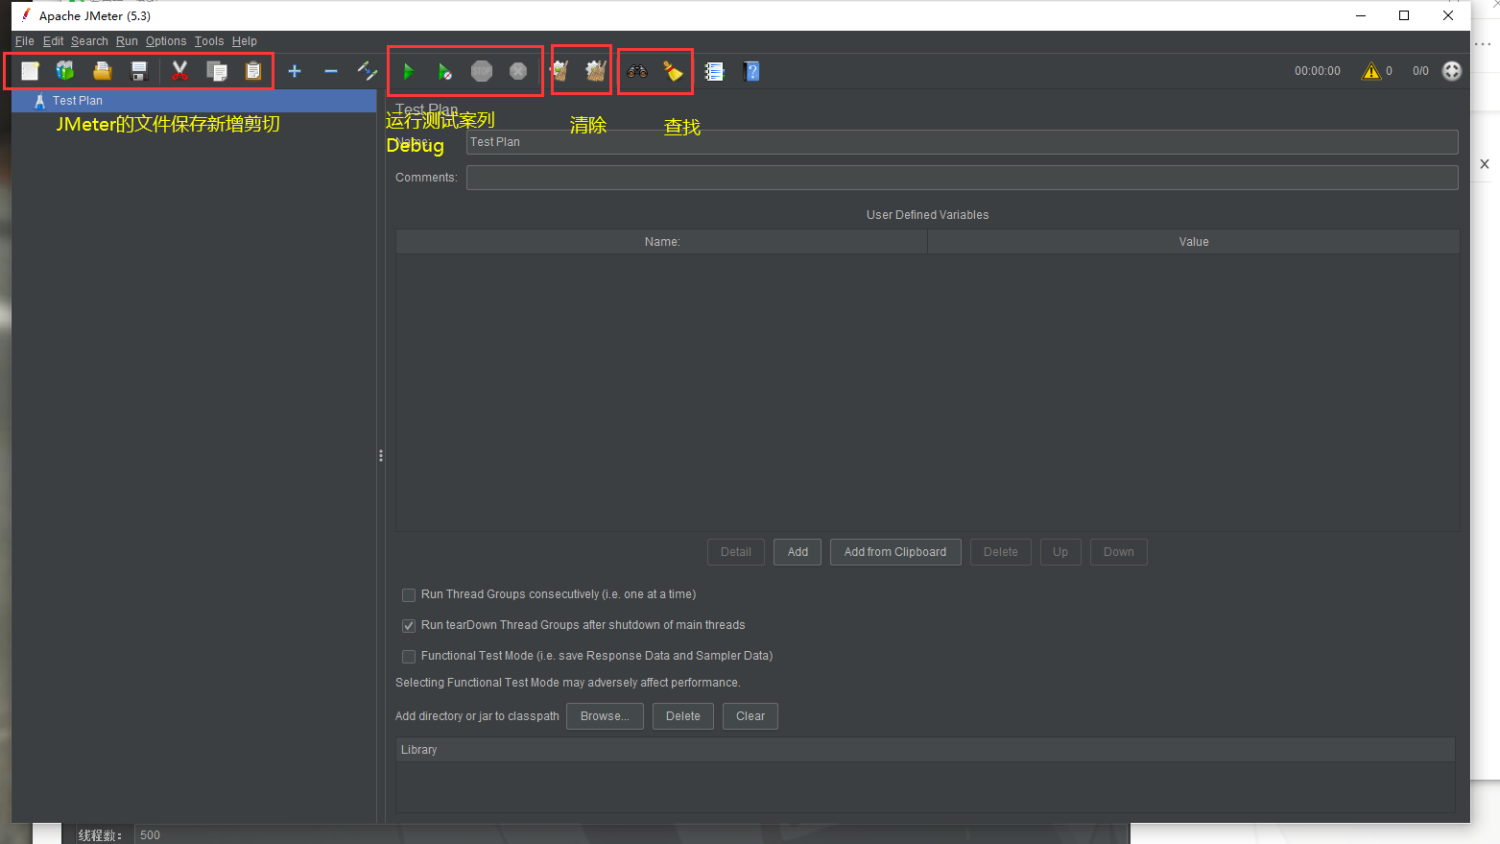Click the Clear All brooms icon
The image size is (1500, 844).
click(596, 71)
